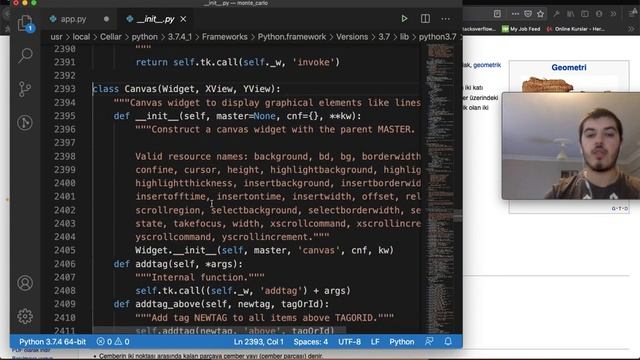640x360 pixels.
Task: Open Firefox account icon in toolbar
Action: click(599, 14)
